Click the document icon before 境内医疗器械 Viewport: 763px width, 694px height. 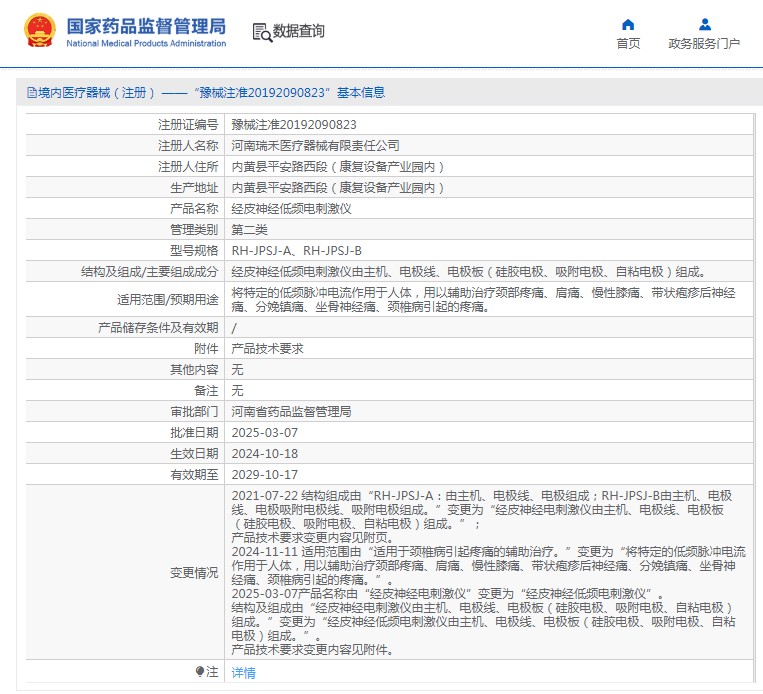point(30,93)
